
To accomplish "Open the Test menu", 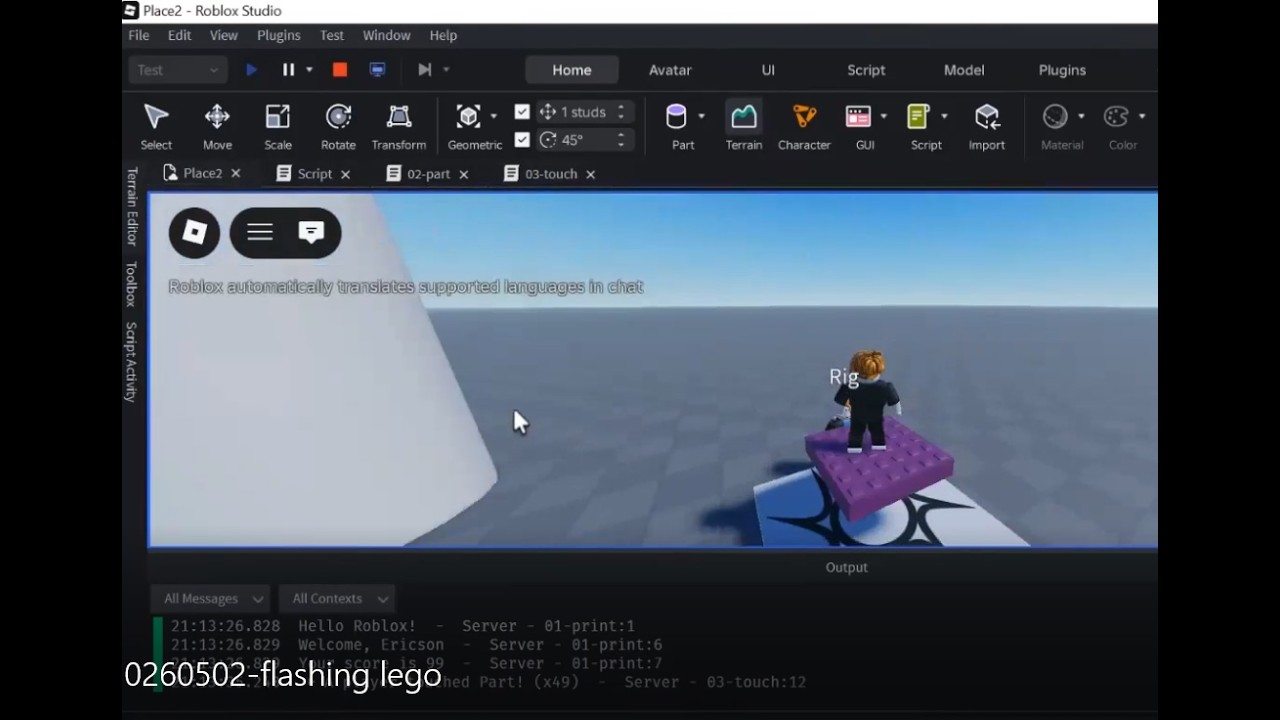I will coord(332,35).
